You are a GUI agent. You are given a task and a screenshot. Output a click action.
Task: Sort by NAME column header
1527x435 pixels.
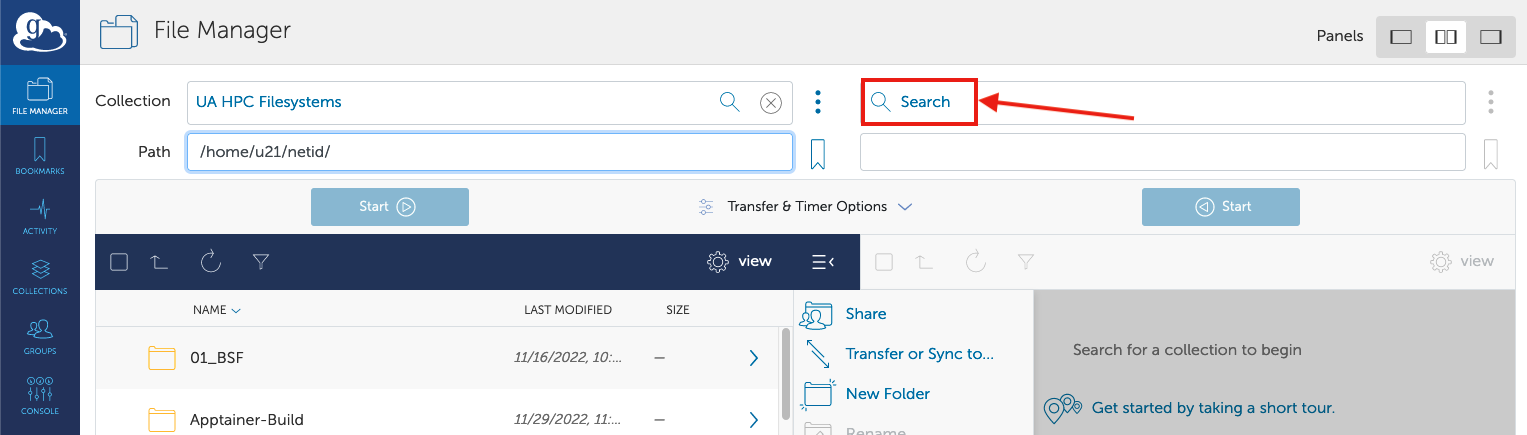point(216,310)
